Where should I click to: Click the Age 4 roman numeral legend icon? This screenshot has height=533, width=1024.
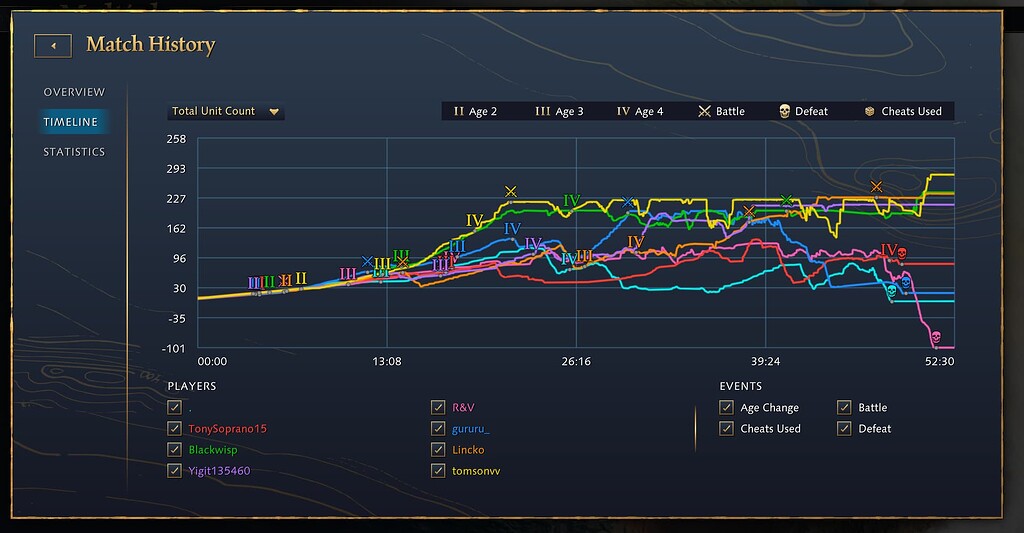point(623,111)
